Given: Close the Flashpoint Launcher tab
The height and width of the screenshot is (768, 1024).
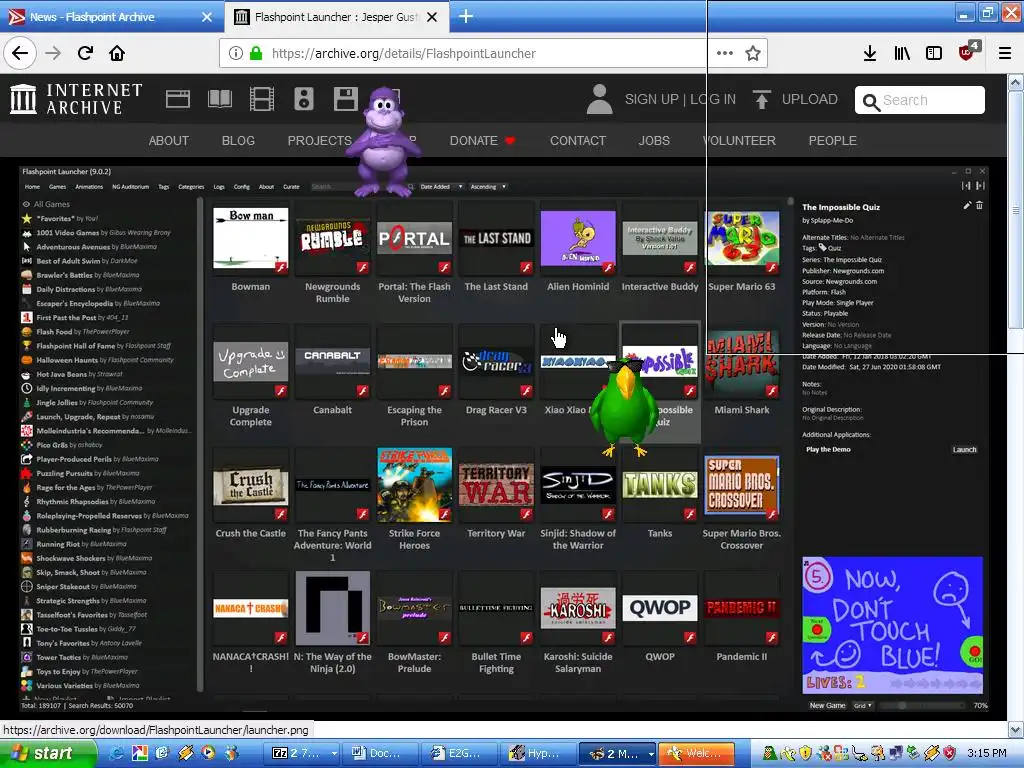Looking at the screenshot, I should tap(432, 17).
